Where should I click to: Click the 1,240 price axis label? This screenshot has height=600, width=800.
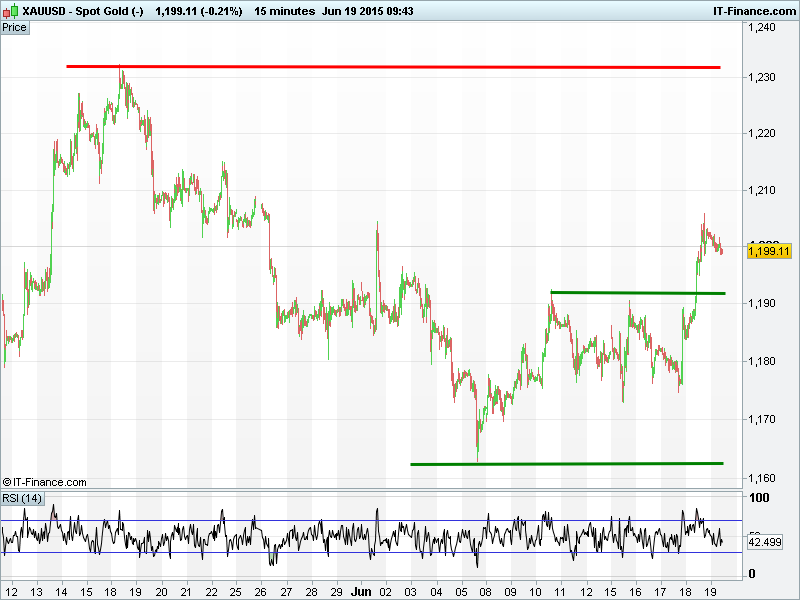[762, 28]
